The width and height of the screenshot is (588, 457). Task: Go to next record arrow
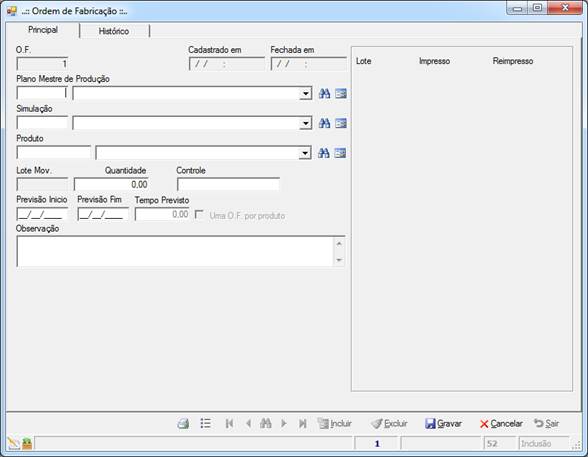click(x=284, y=423)
